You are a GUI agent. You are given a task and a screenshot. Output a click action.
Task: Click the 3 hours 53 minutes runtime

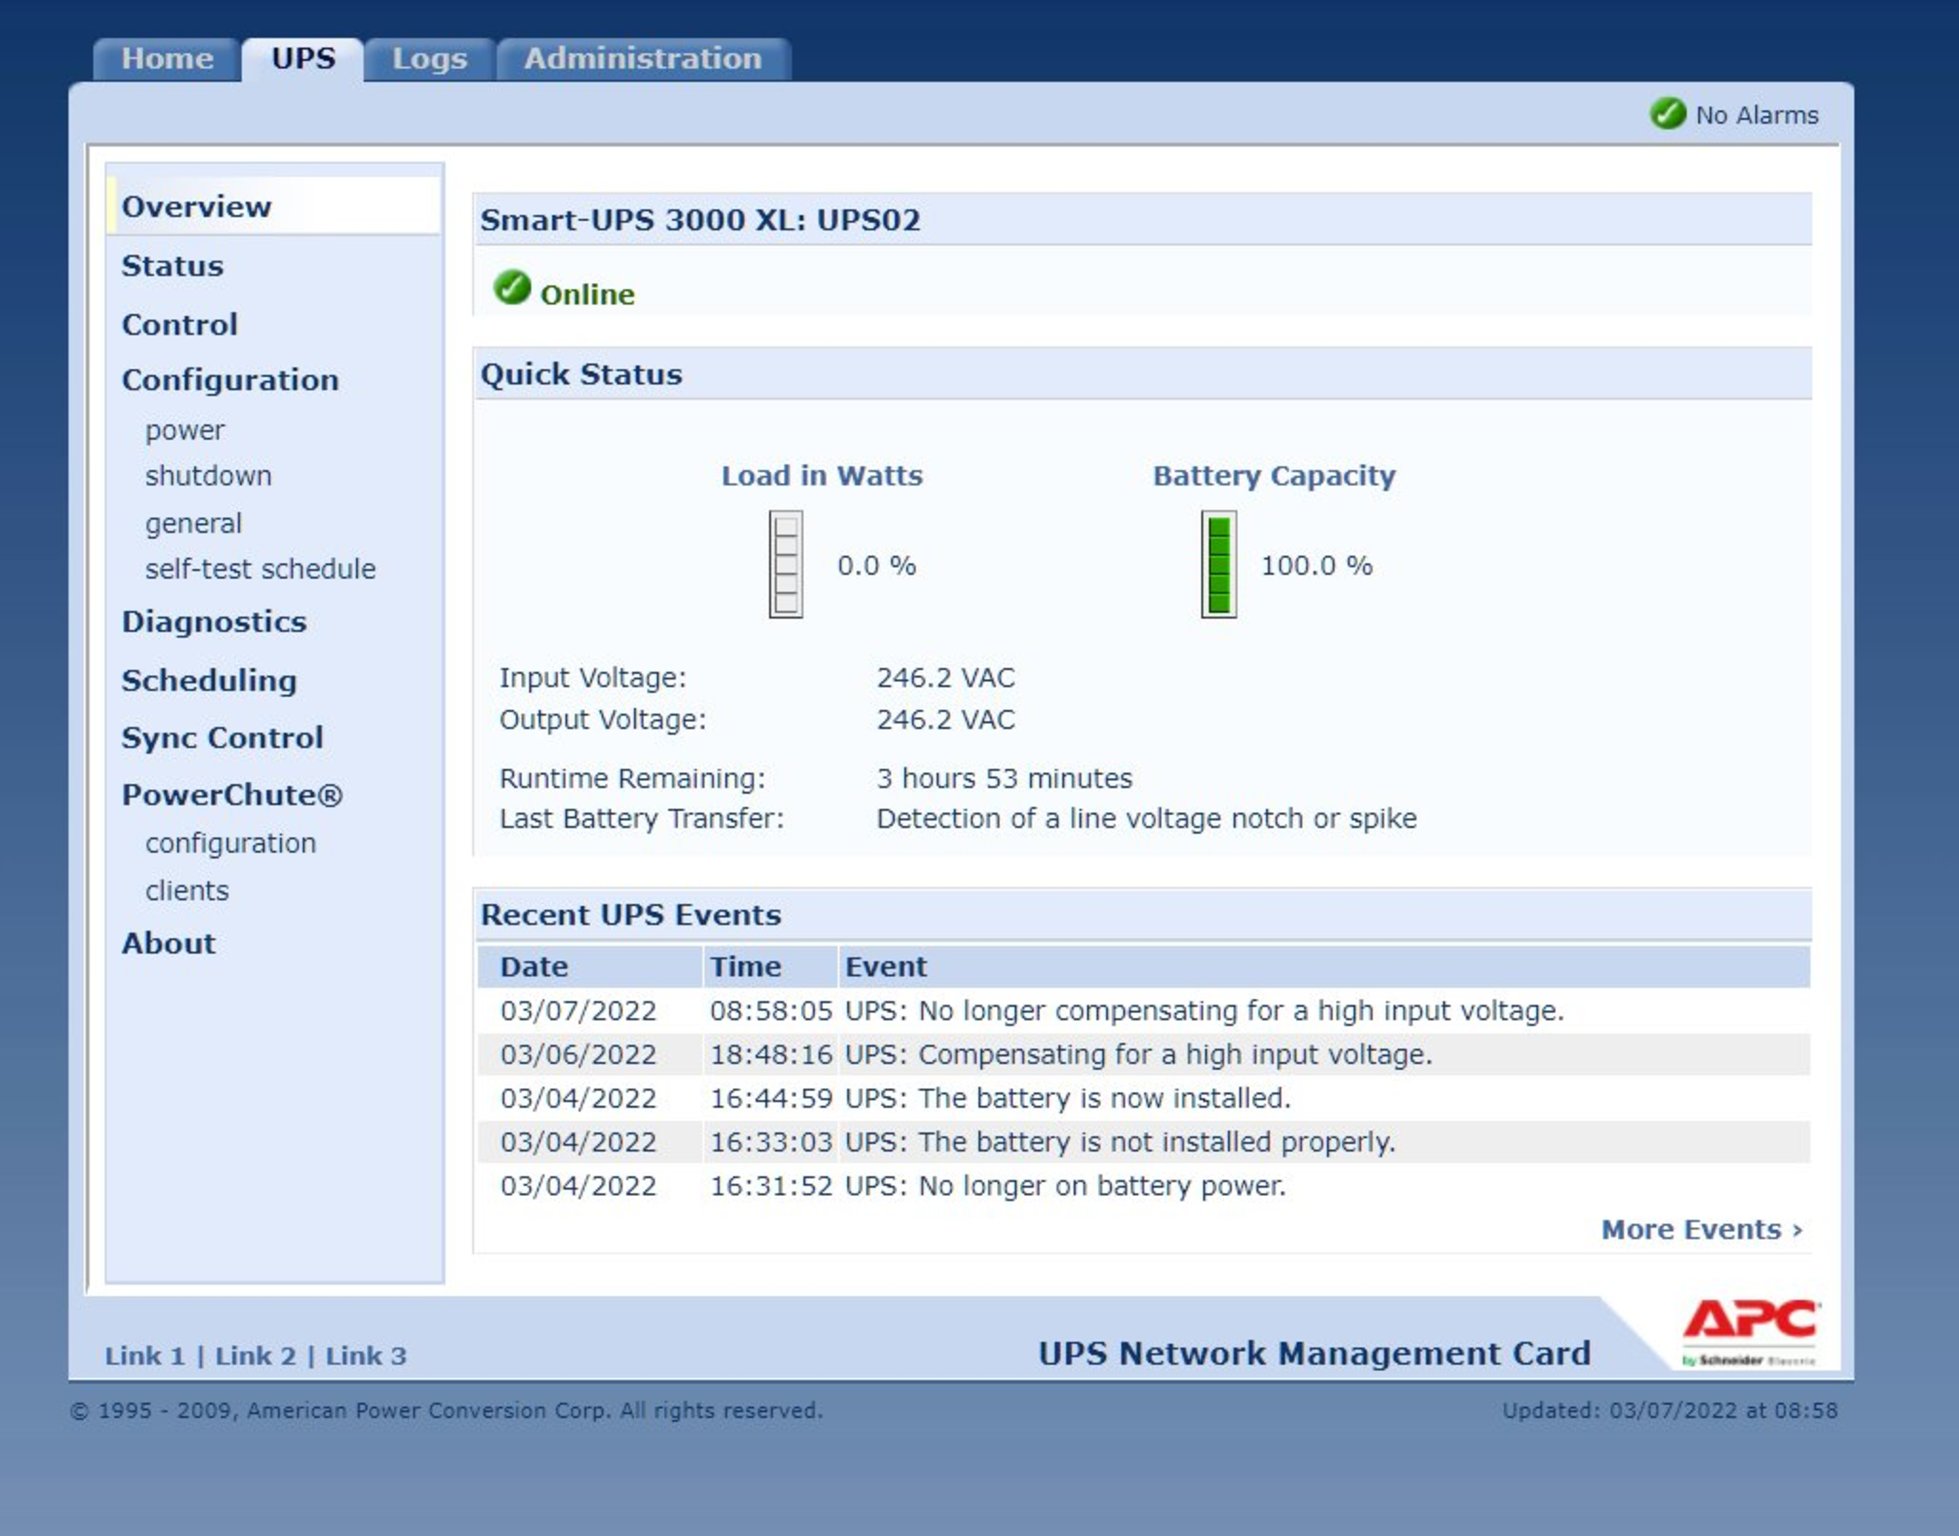click(x=1004, y=779)
